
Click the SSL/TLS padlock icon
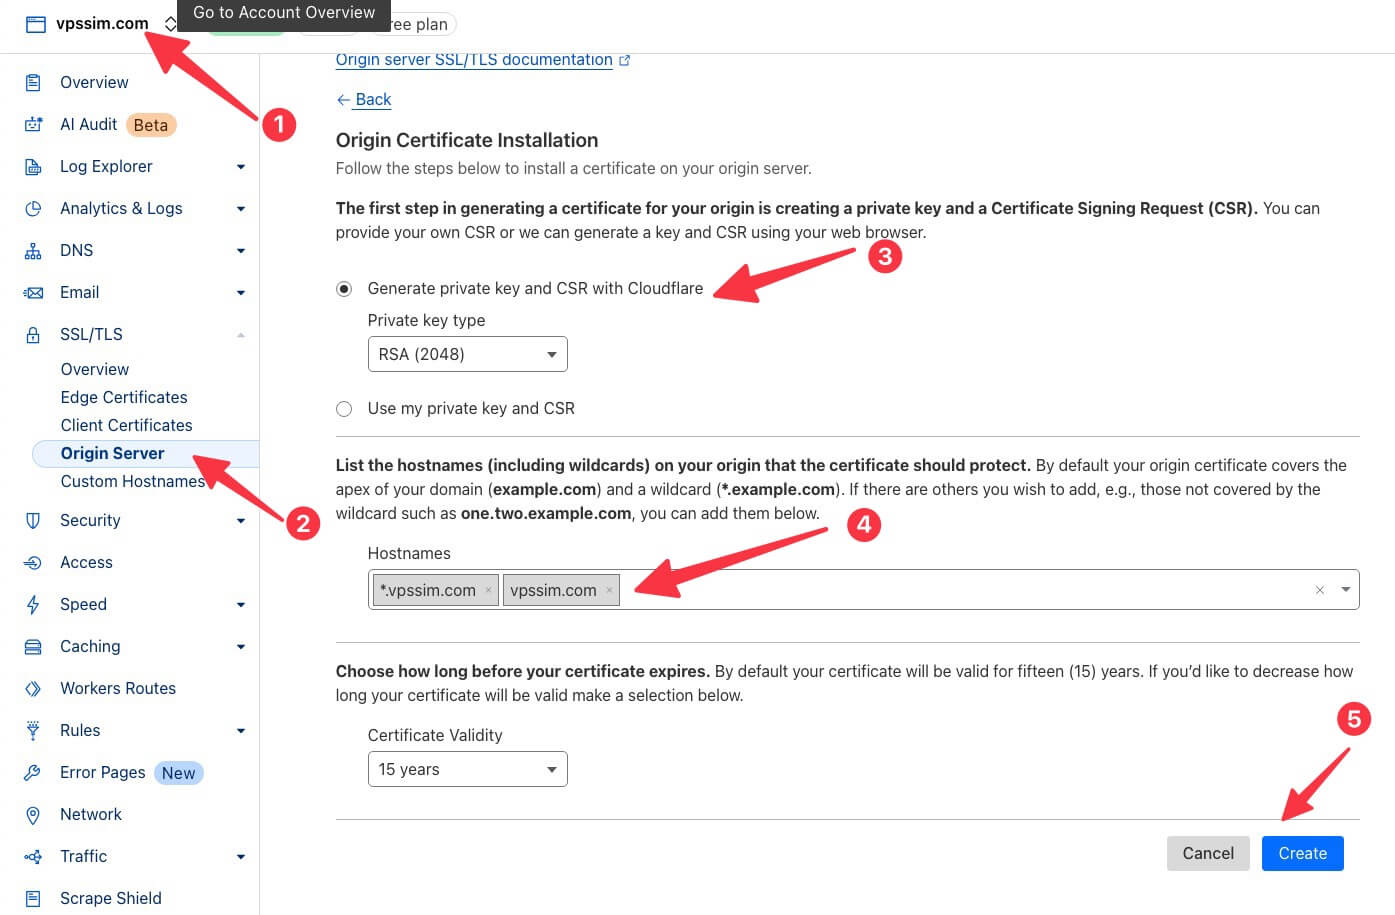pyautogui.click(x=33, y=334)
